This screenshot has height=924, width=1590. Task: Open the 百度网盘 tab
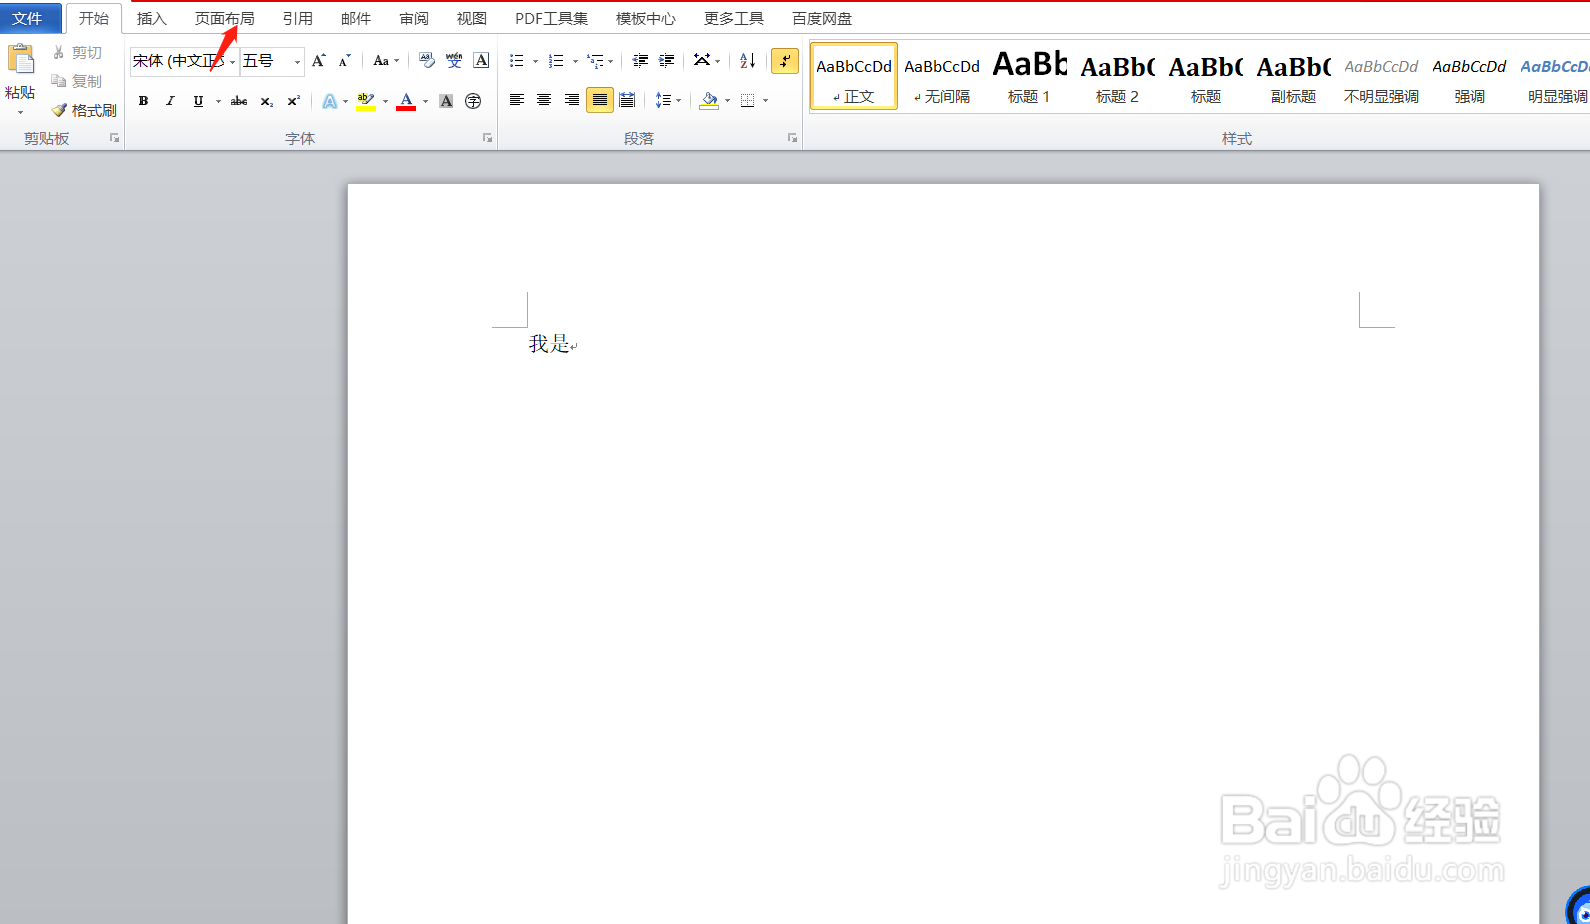[x=822, y=18]
